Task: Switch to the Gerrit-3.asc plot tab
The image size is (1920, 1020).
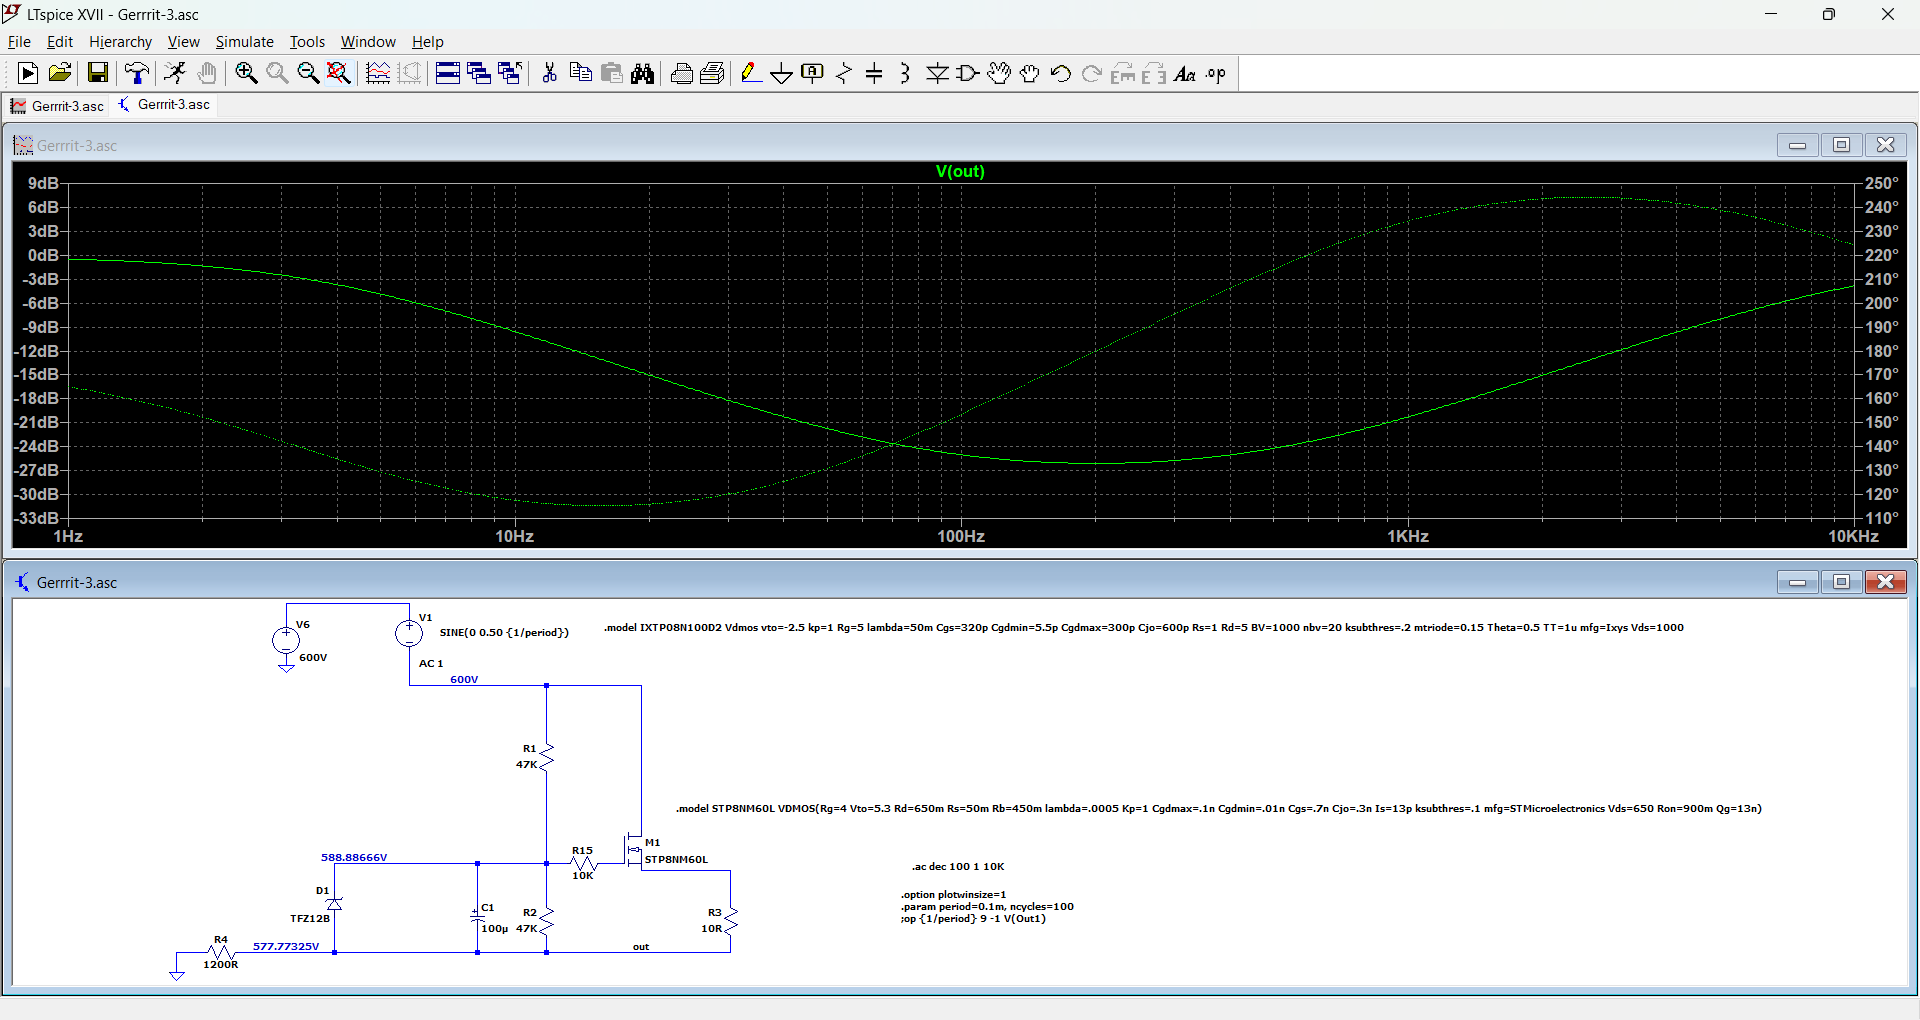Action: [x=58, y=106]
